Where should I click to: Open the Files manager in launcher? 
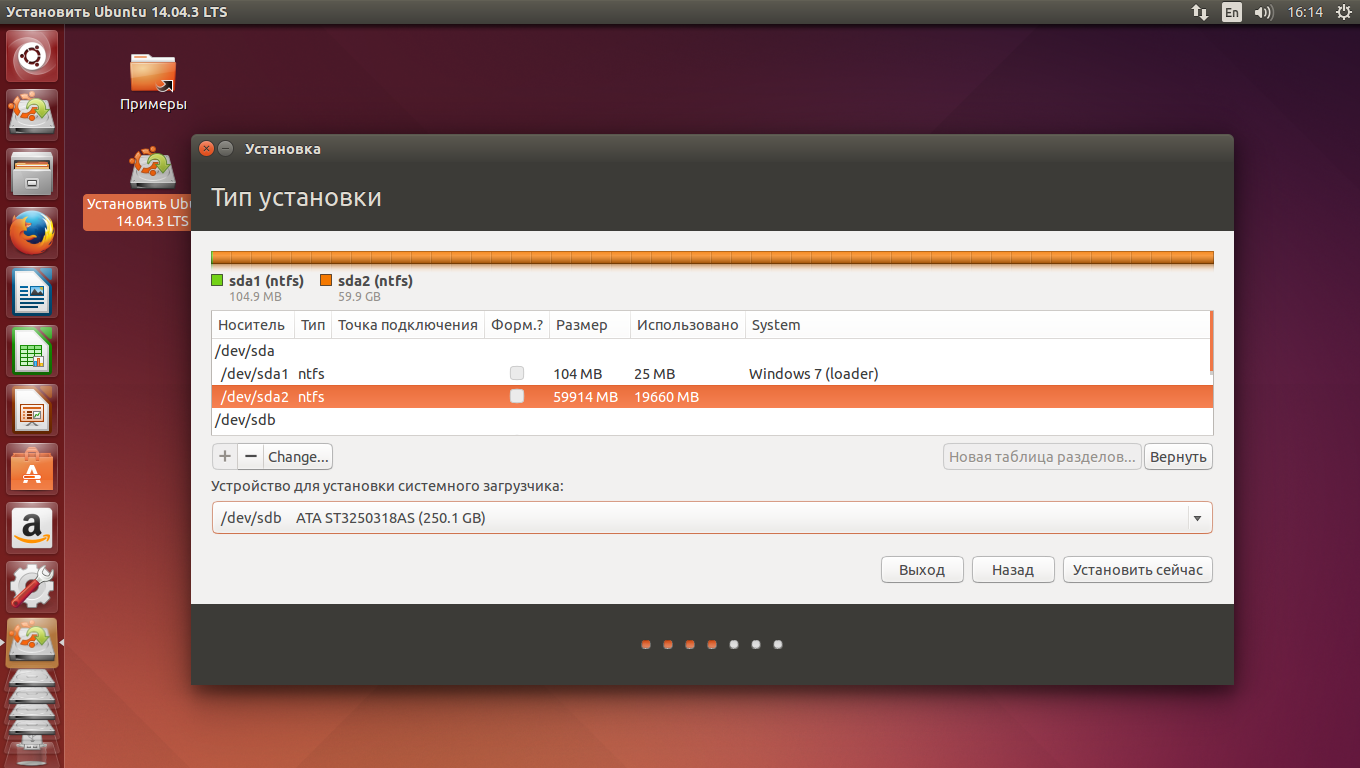[x=33, y=174]
